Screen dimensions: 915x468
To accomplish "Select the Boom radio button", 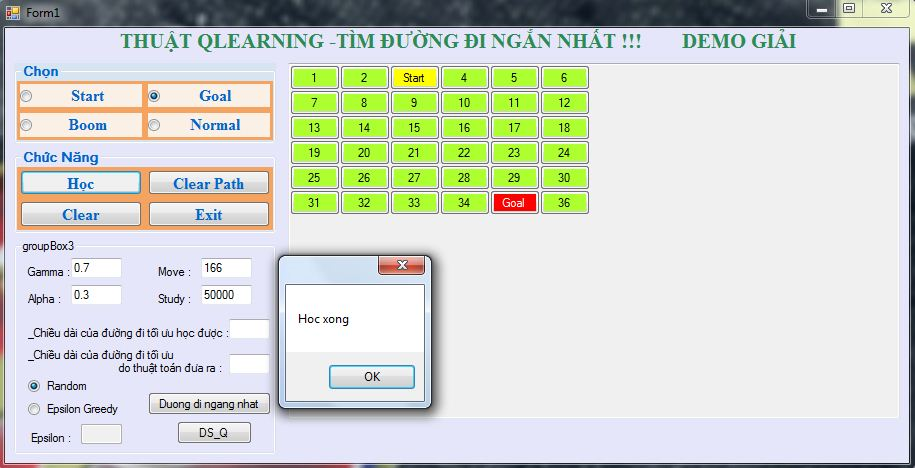I will 81,125.
